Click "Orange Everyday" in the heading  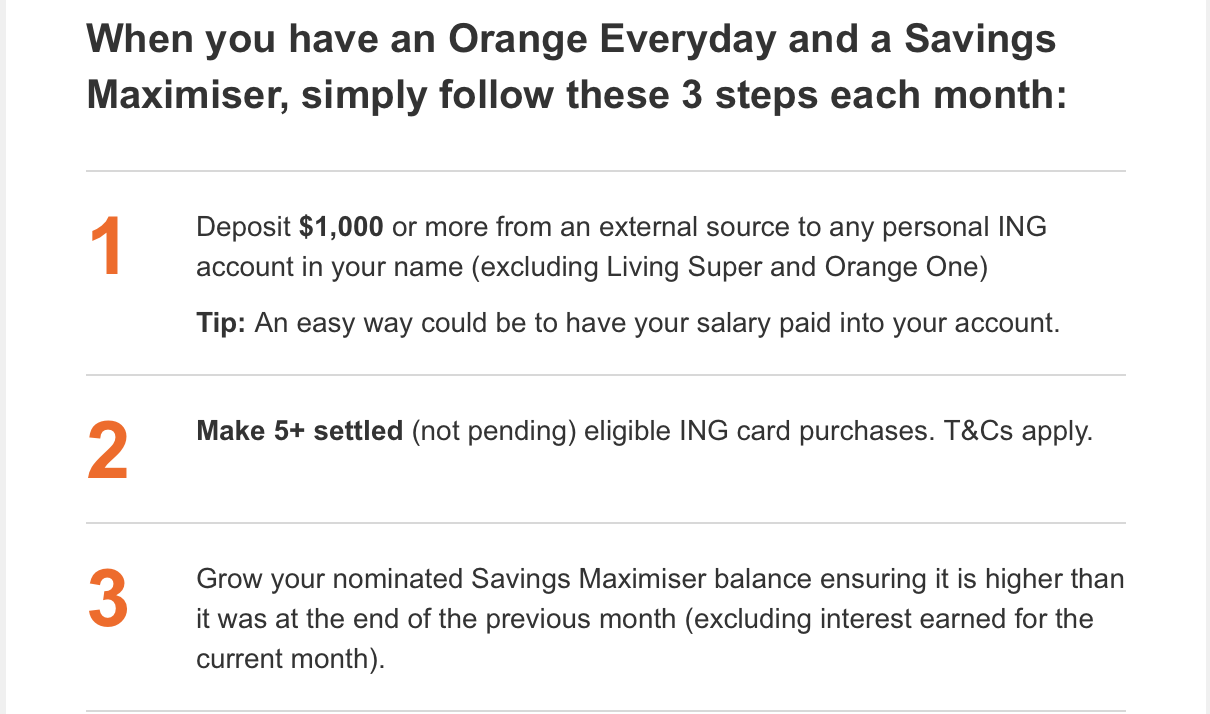coord(611,40)
